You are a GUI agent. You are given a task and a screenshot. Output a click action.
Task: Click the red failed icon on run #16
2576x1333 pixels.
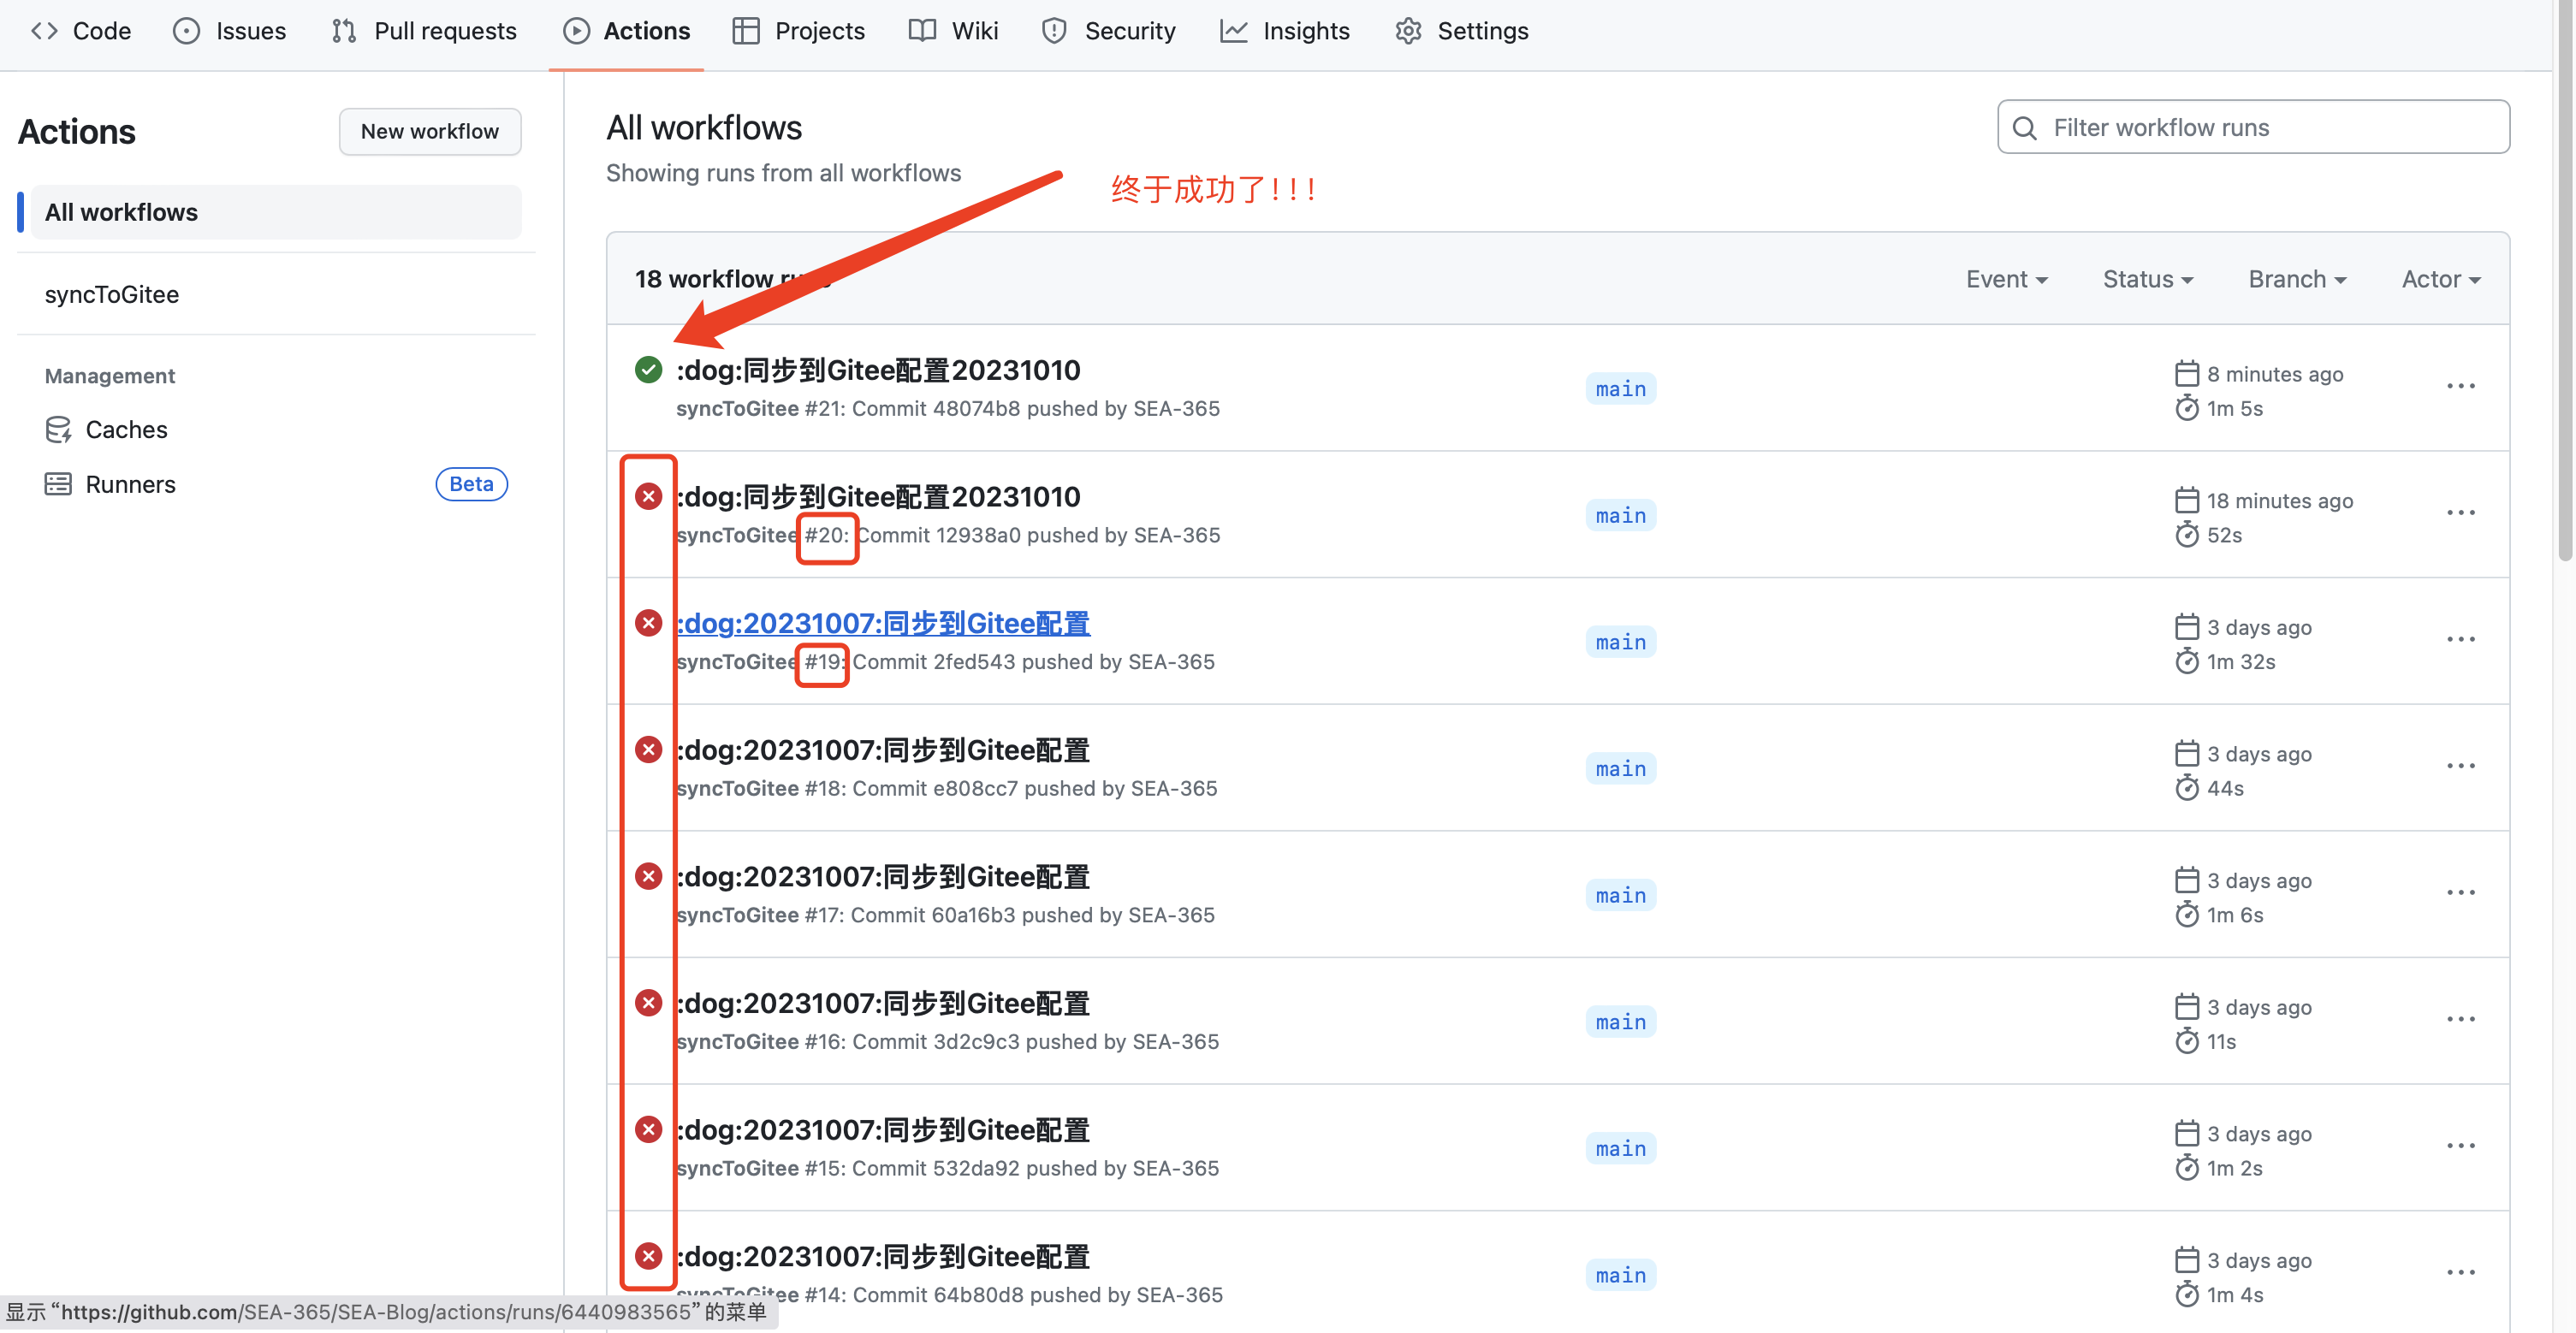[648, 1003]
